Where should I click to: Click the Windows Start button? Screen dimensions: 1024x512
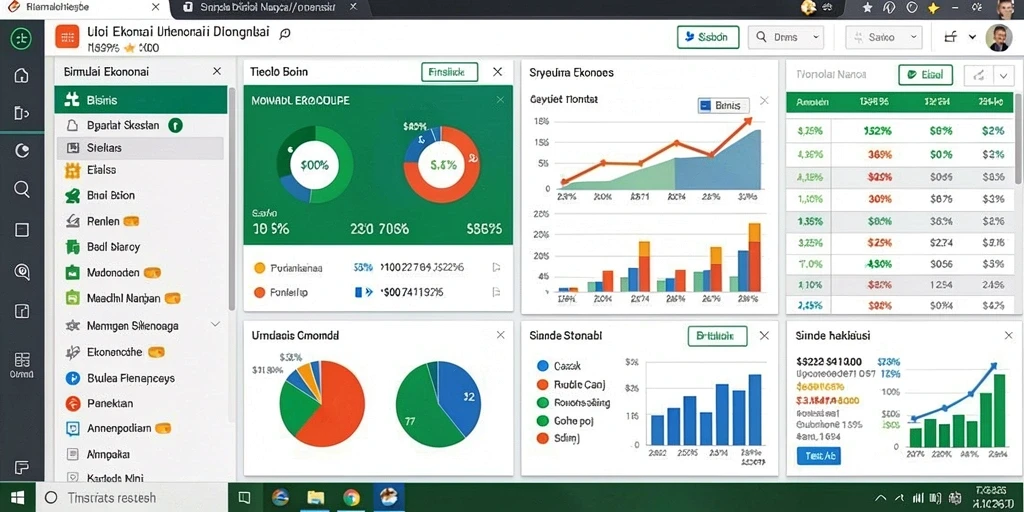click(x=18, y=498)
